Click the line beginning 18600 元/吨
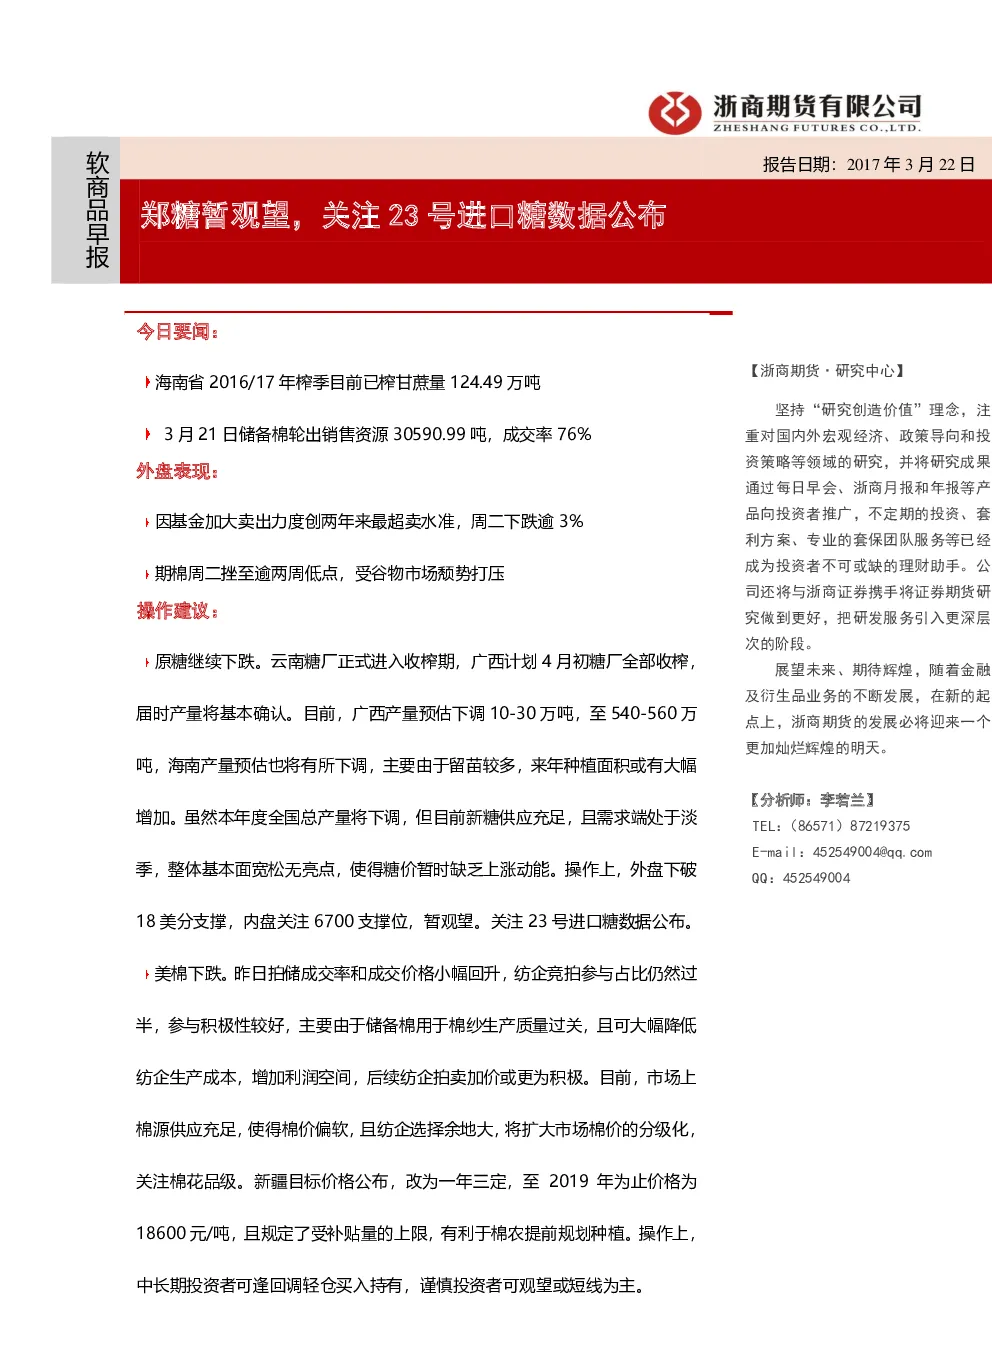Viewport: 992px width, 1346px height. (x=416, y=1233)
